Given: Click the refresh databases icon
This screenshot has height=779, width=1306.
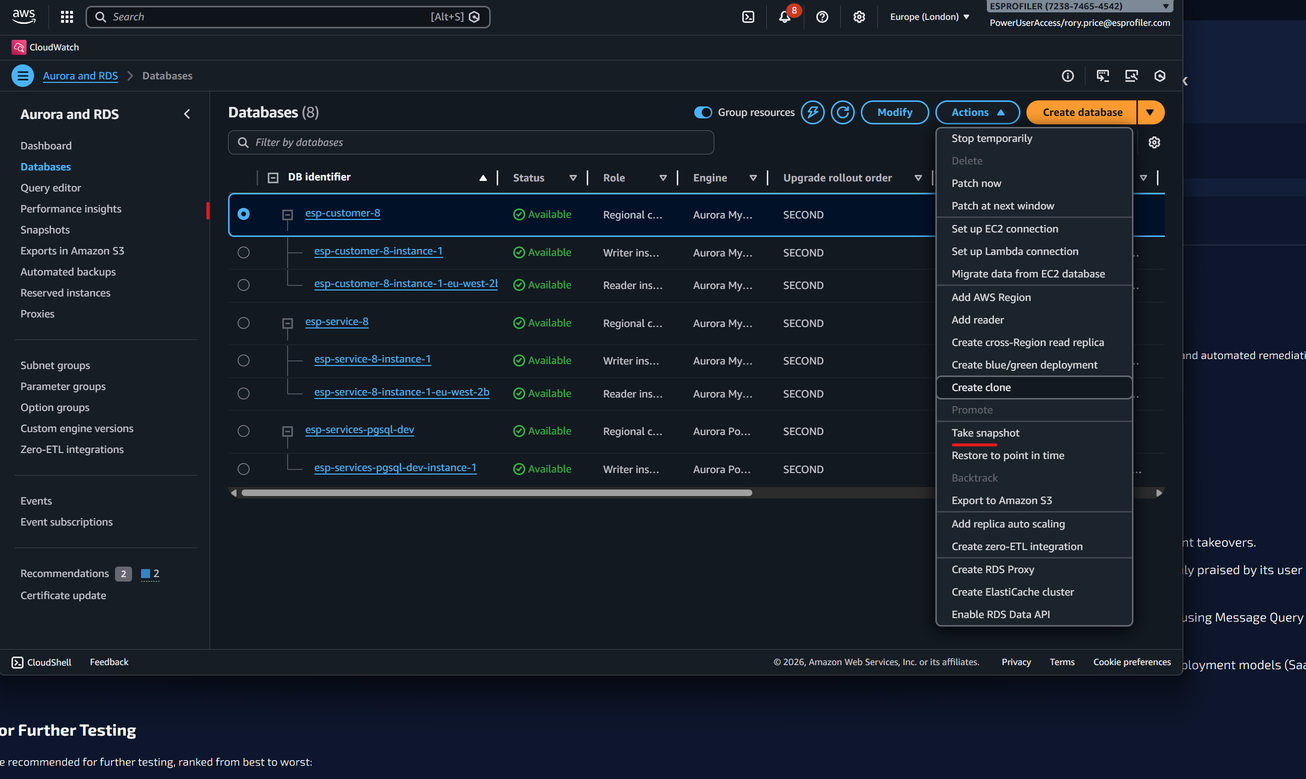Looking at the screenshot, I should tap(843, 112).
